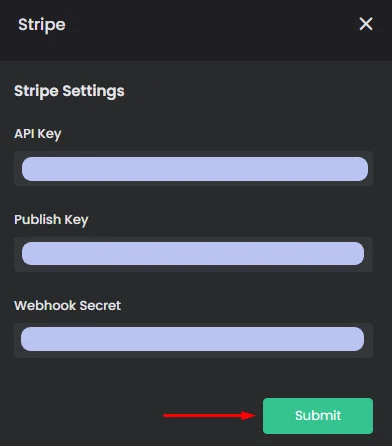Click the red arrow pointing to Submit
Screen dimensions: 392x446
point(210,415)
